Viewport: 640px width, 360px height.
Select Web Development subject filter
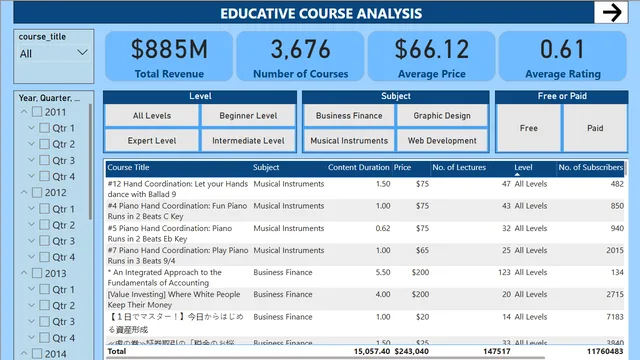pos(442,141)
